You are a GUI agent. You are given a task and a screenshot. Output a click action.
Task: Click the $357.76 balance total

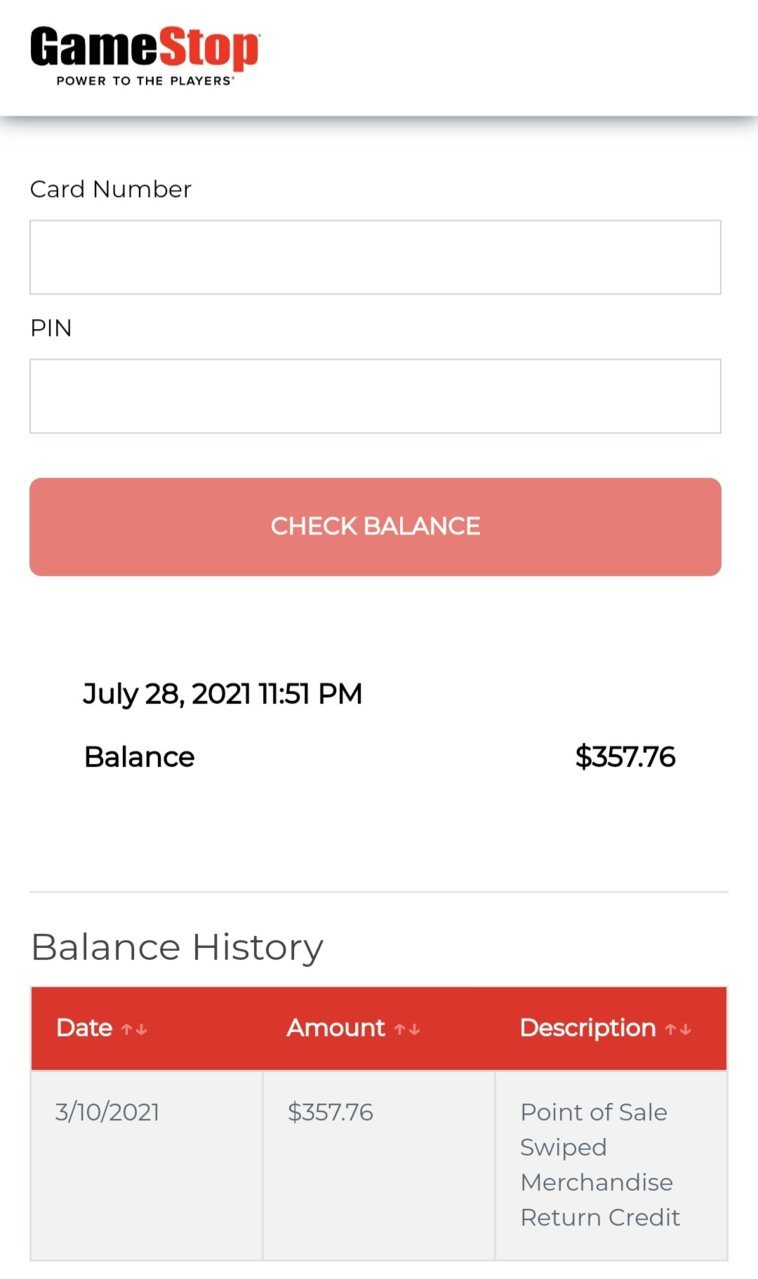click(x=625, y=757)
